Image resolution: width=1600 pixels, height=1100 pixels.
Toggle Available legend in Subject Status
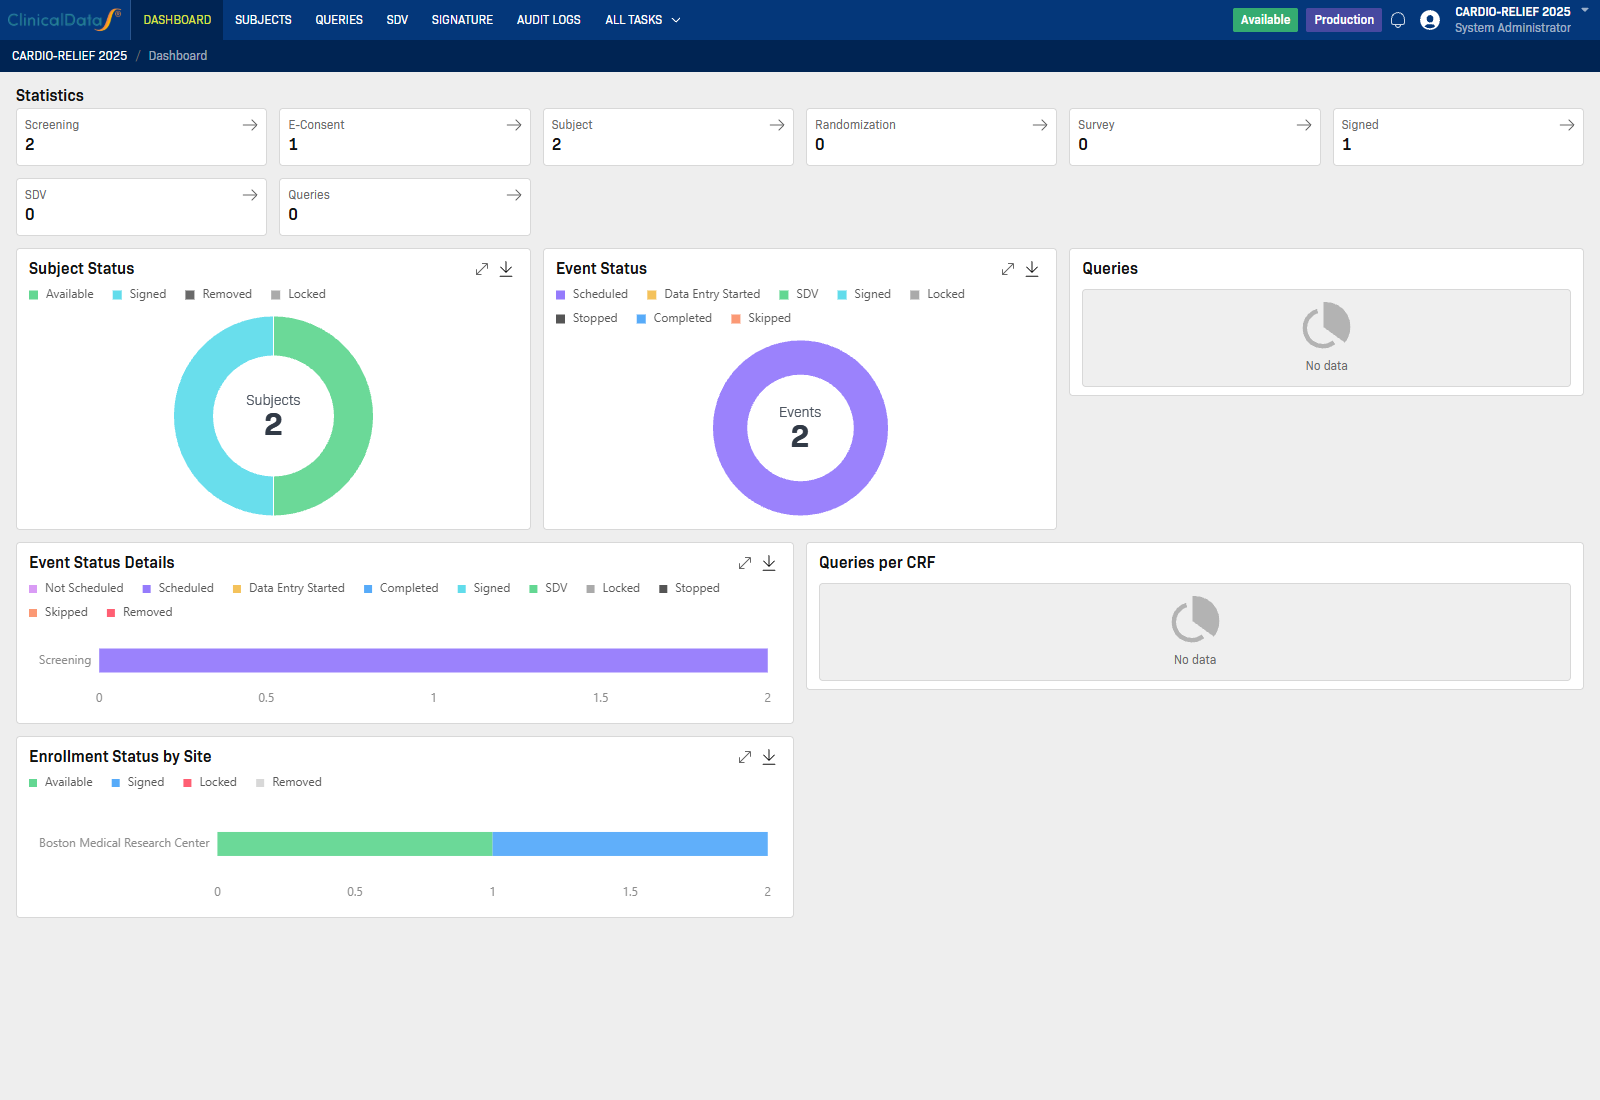tap(61, 294)
